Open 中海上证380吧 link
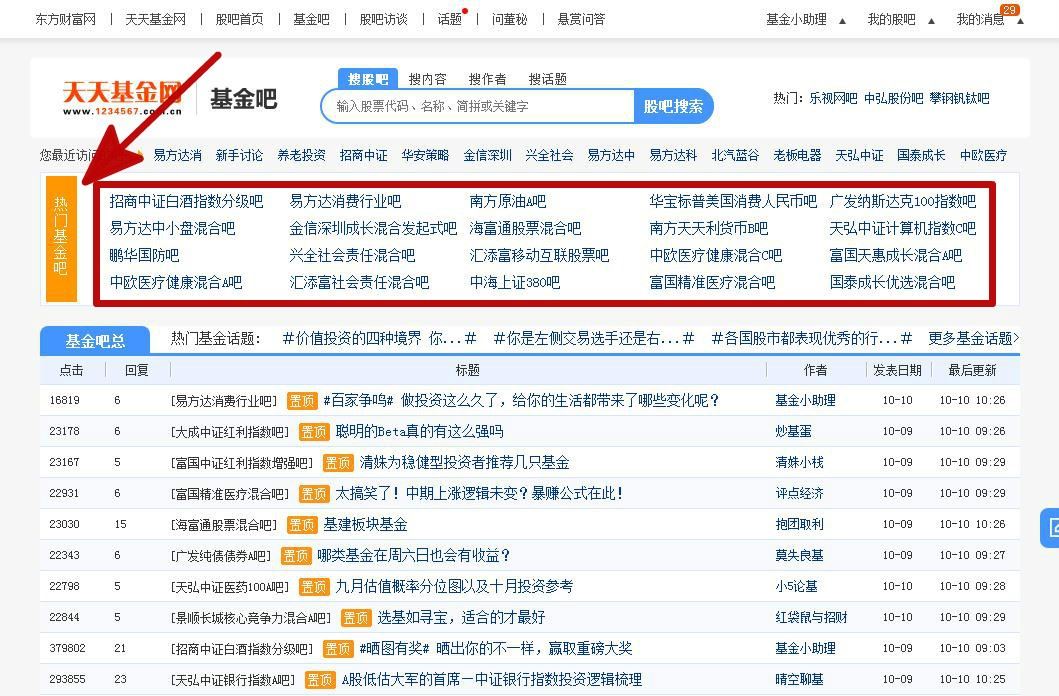The height and width of the screenshot is (696, 1059). (515, 282)
